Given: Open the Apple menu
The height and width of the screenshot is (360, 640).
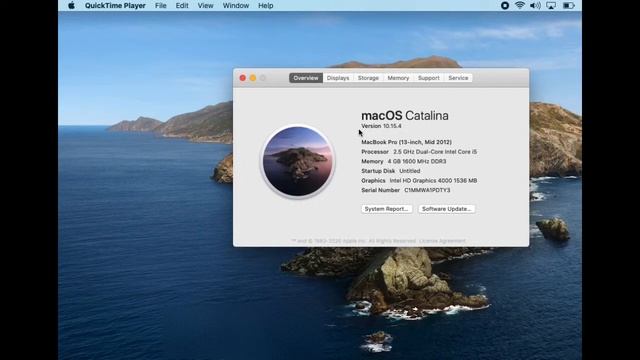Looking at the screenshot, I should 71,5.
